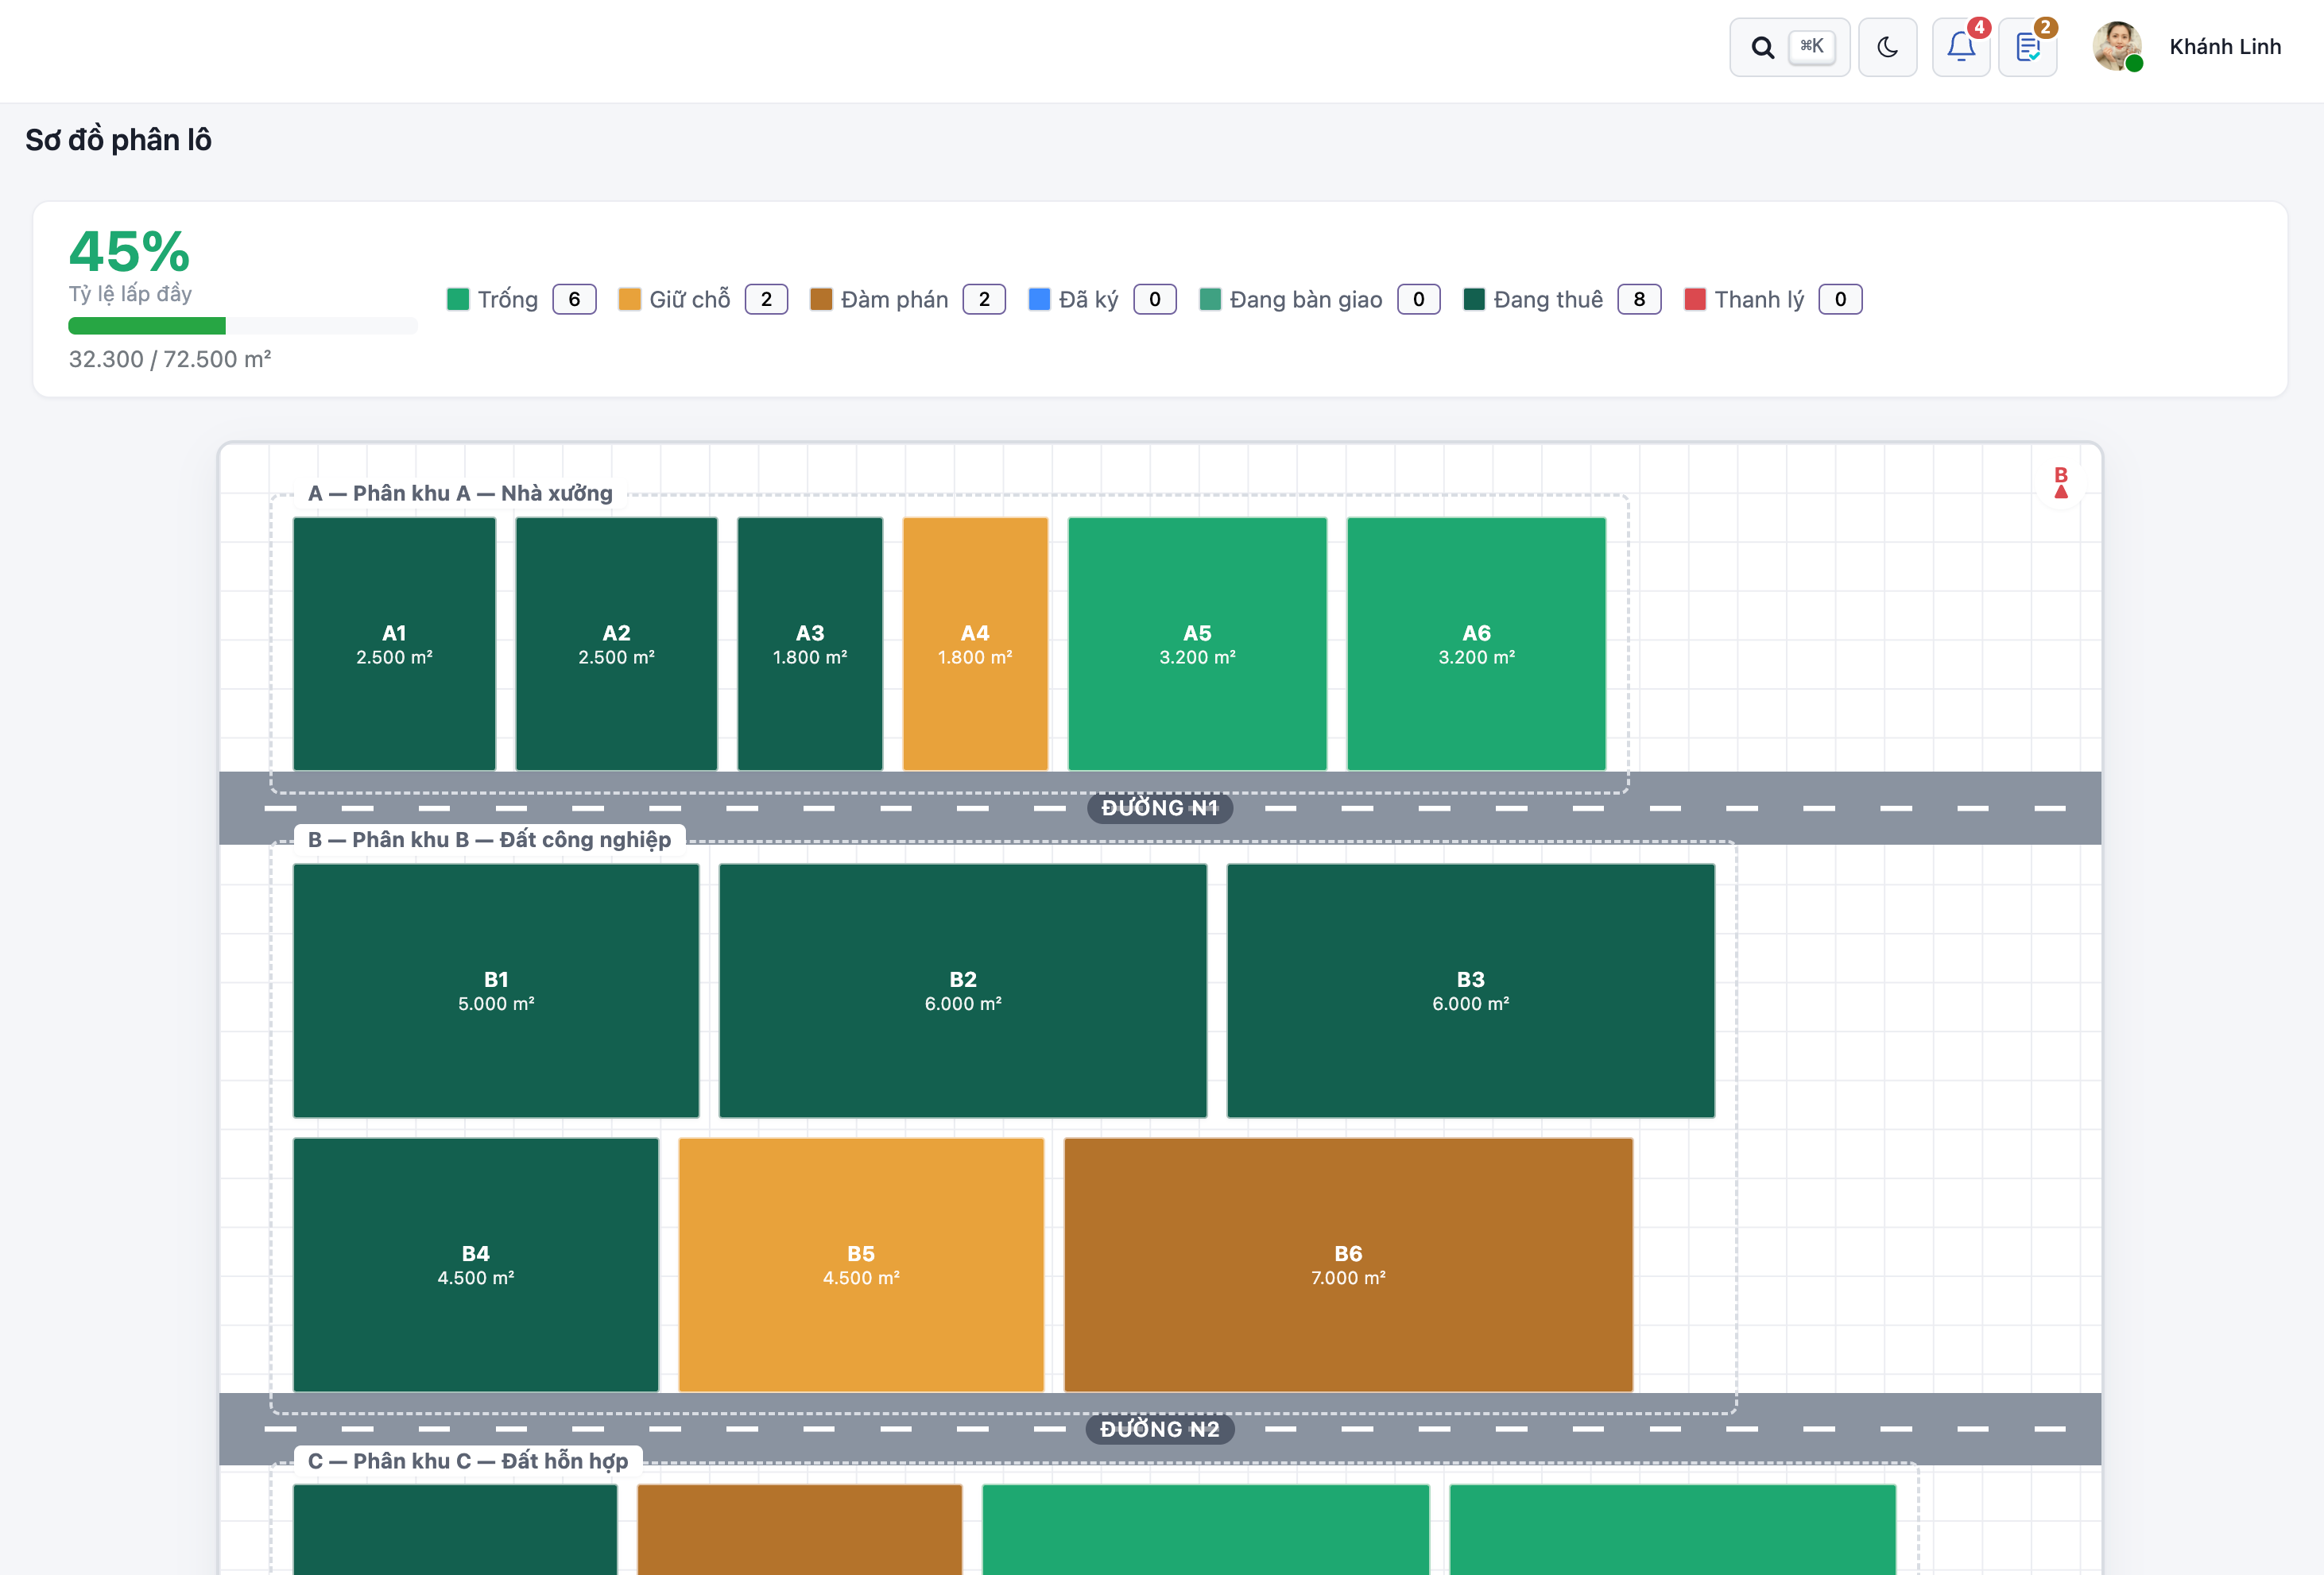Click the count badge 8 beside Đang thuê

[x=1640, y=299]
